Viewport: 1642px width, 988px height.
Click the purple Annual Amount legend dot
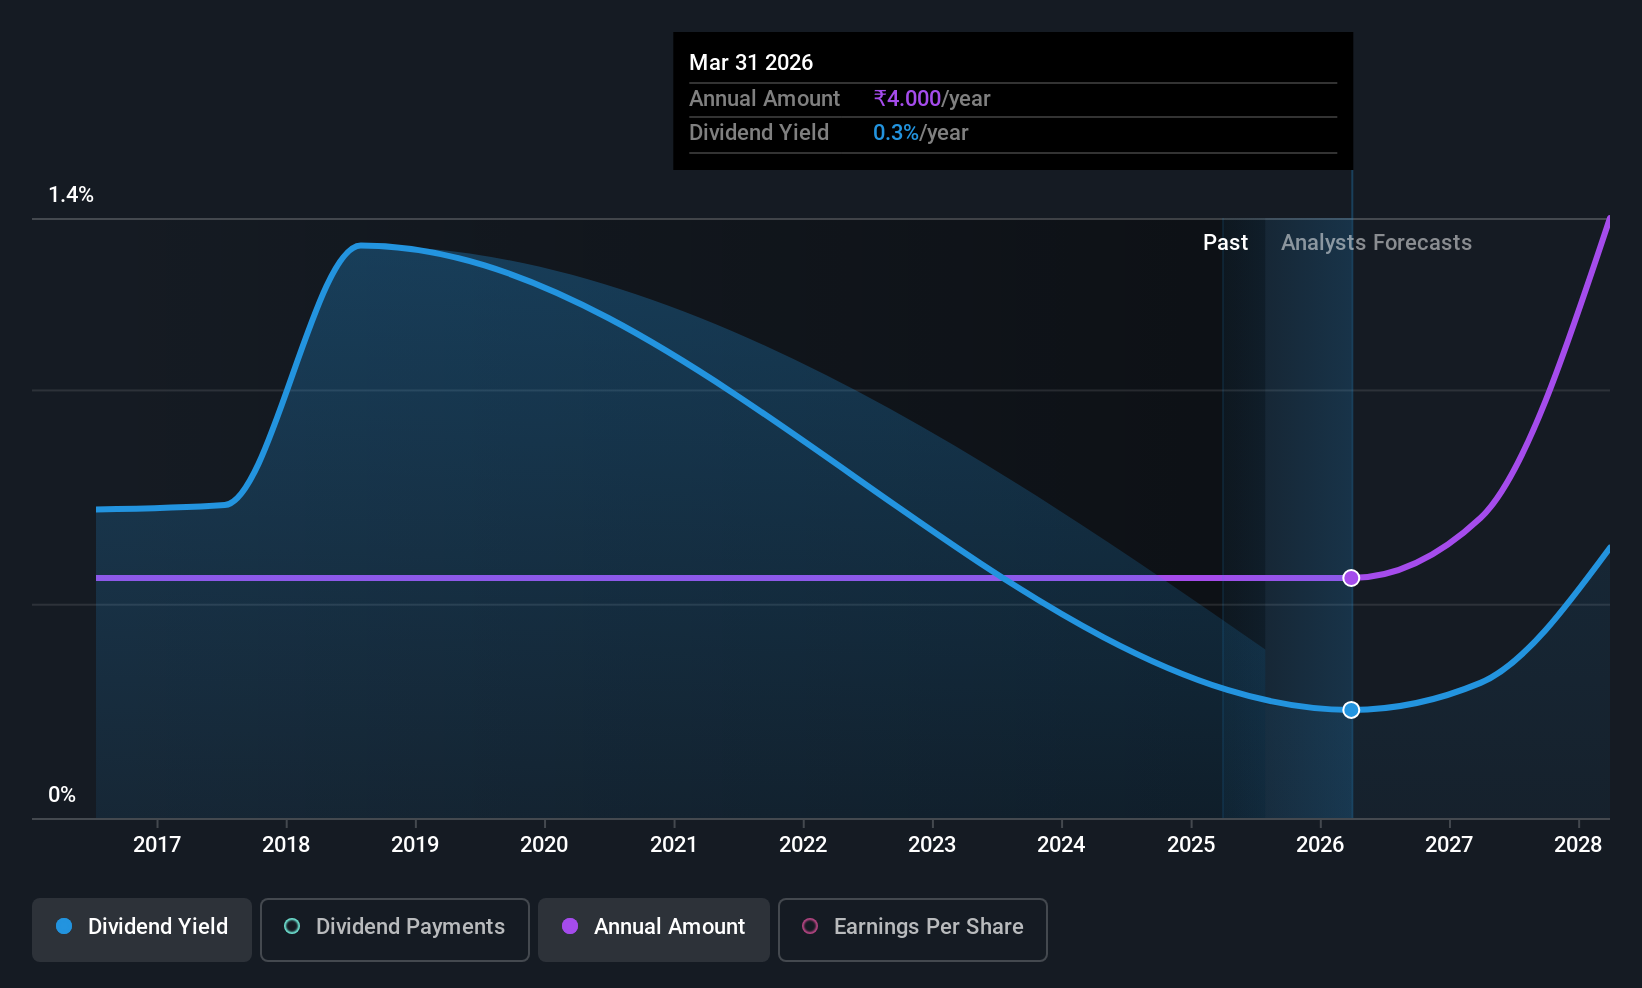(570, 926)
